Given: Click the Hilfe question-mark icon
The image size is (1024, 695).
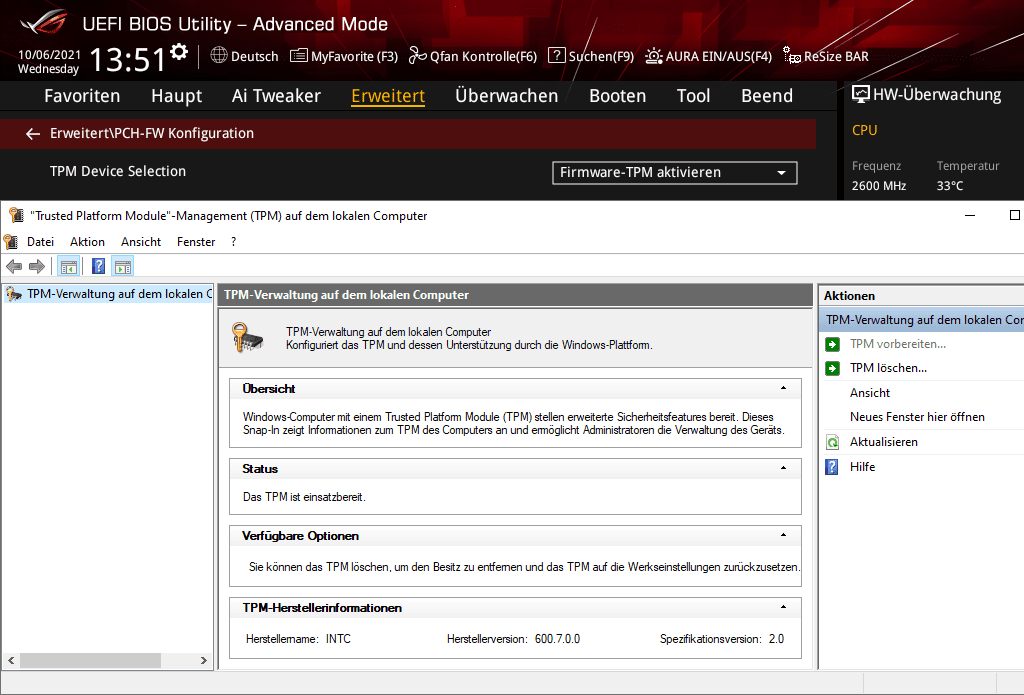Looking at the screenshot, I should click(x=832, y=467).
